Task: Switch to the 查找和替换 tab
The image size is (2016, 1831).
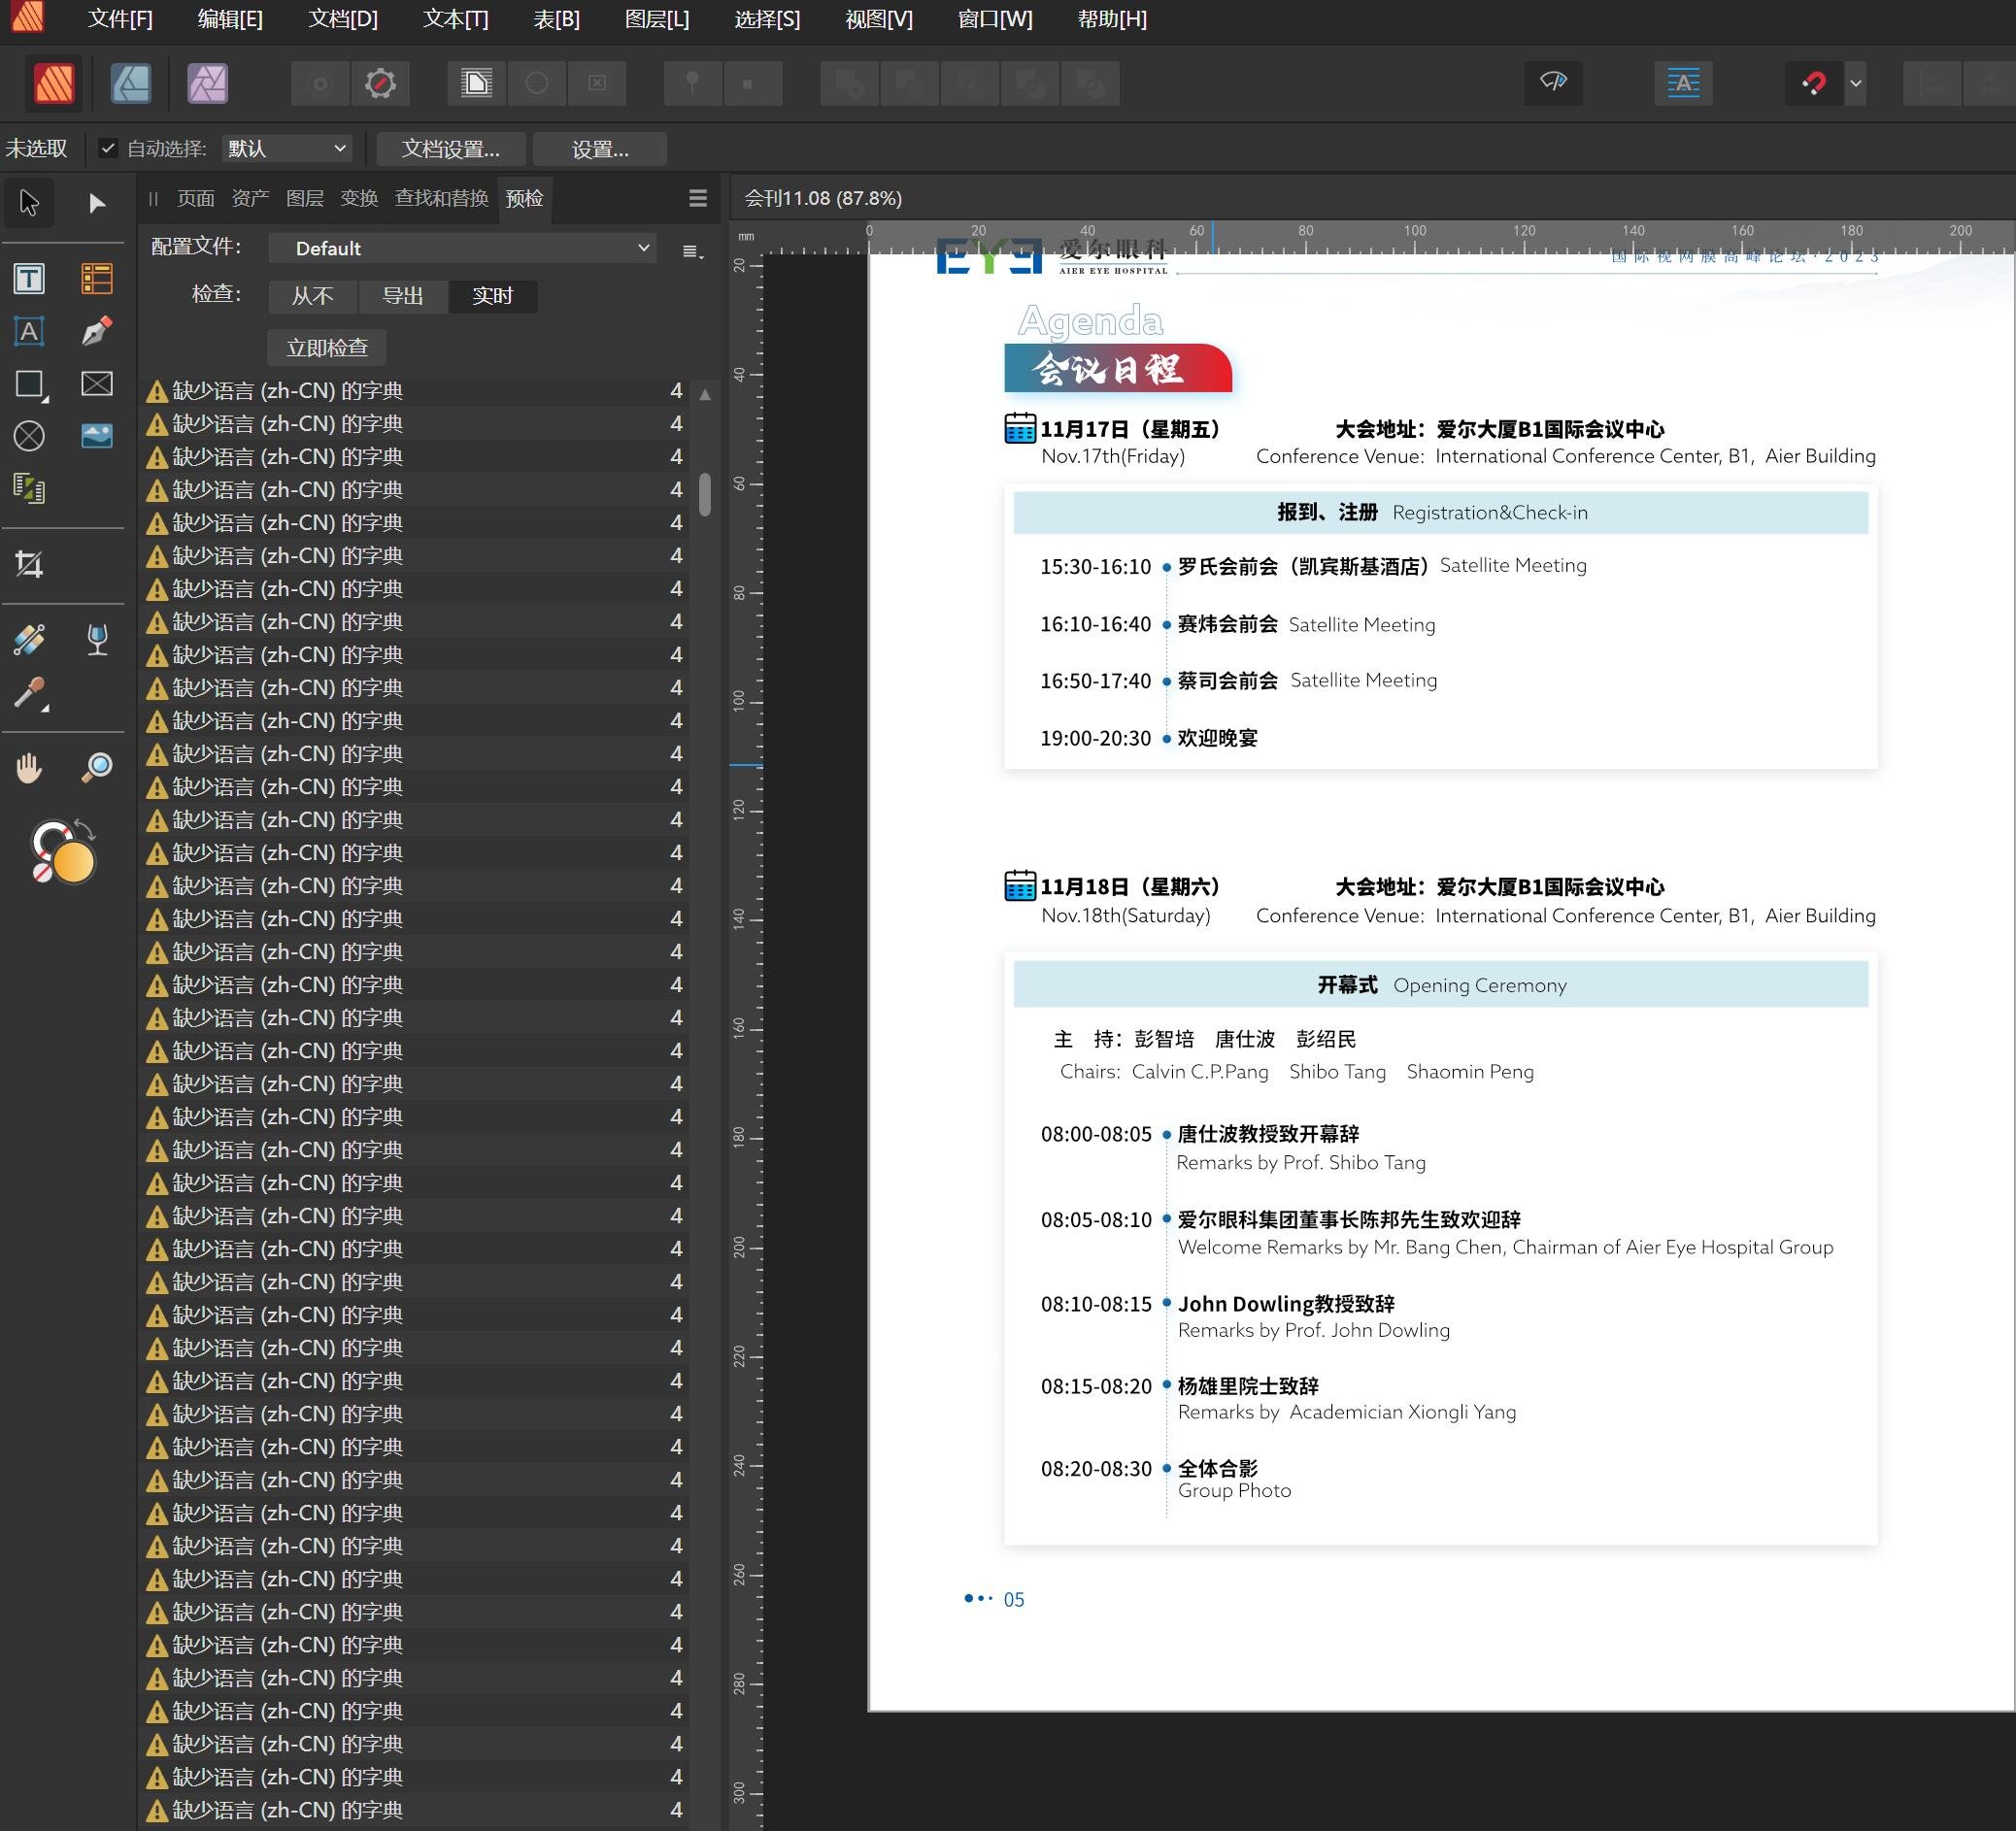Action: click(441, 198)
